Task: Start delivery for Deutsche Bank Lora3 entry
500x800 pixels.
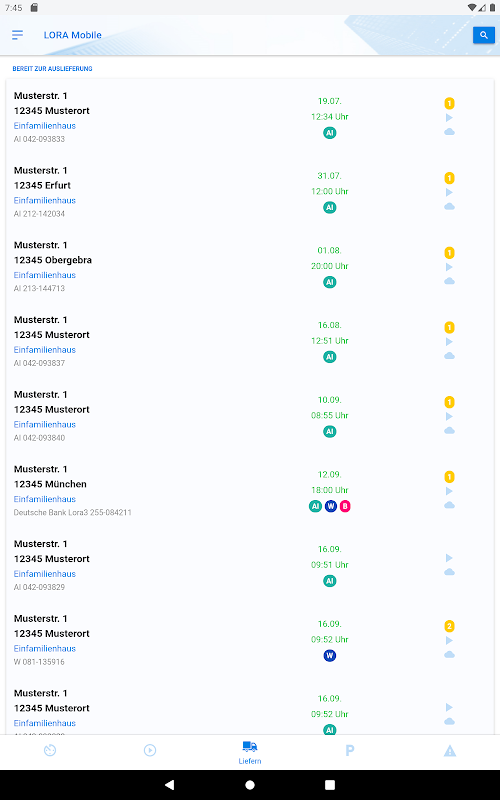Action: coord(449,491)
